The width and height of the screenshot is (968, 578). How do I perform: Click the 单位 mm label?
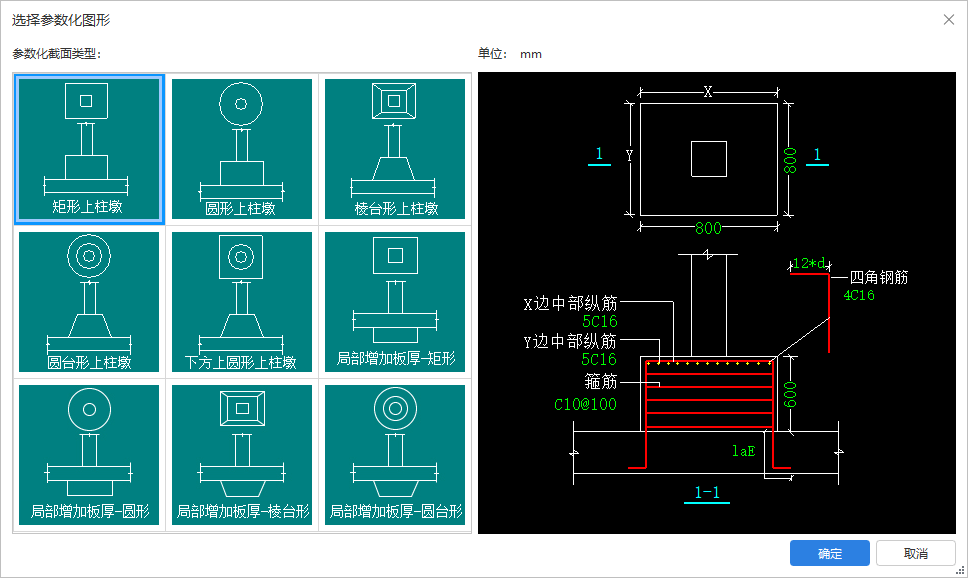510,54
